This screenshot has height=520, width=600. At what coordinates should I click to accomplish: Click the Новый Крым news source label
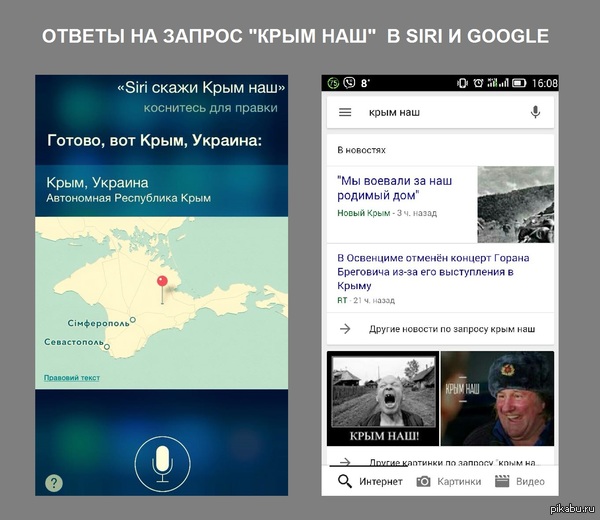click(364, 213)
